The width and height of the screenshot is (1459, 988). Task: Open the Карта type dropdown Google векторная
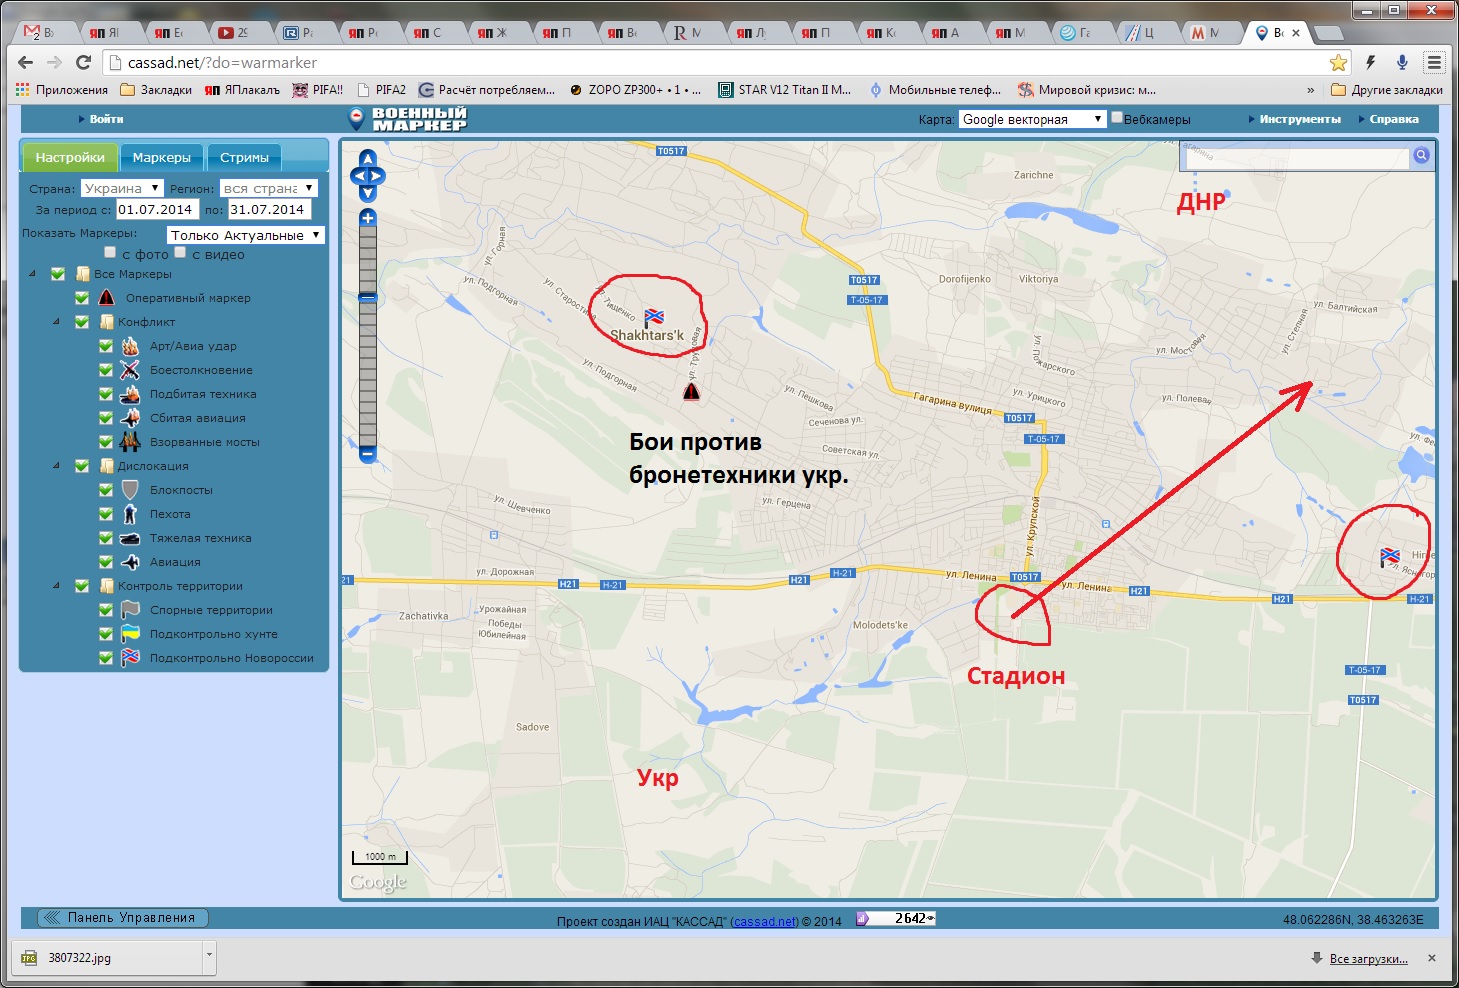[x=1032, y=119]
